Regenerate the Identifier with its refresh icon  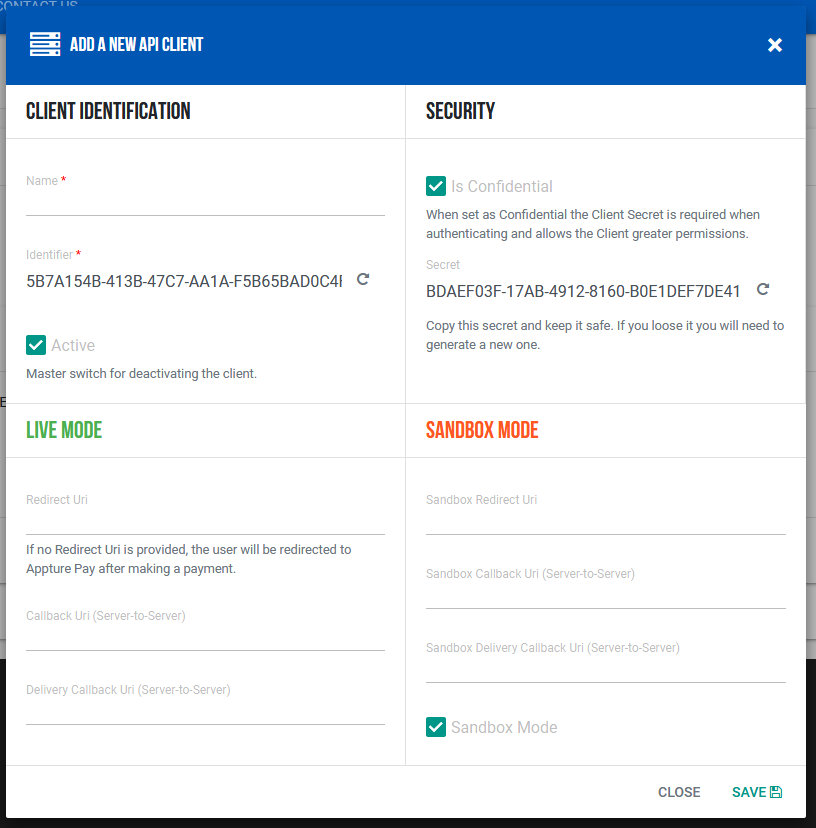[x=363, y=280]
